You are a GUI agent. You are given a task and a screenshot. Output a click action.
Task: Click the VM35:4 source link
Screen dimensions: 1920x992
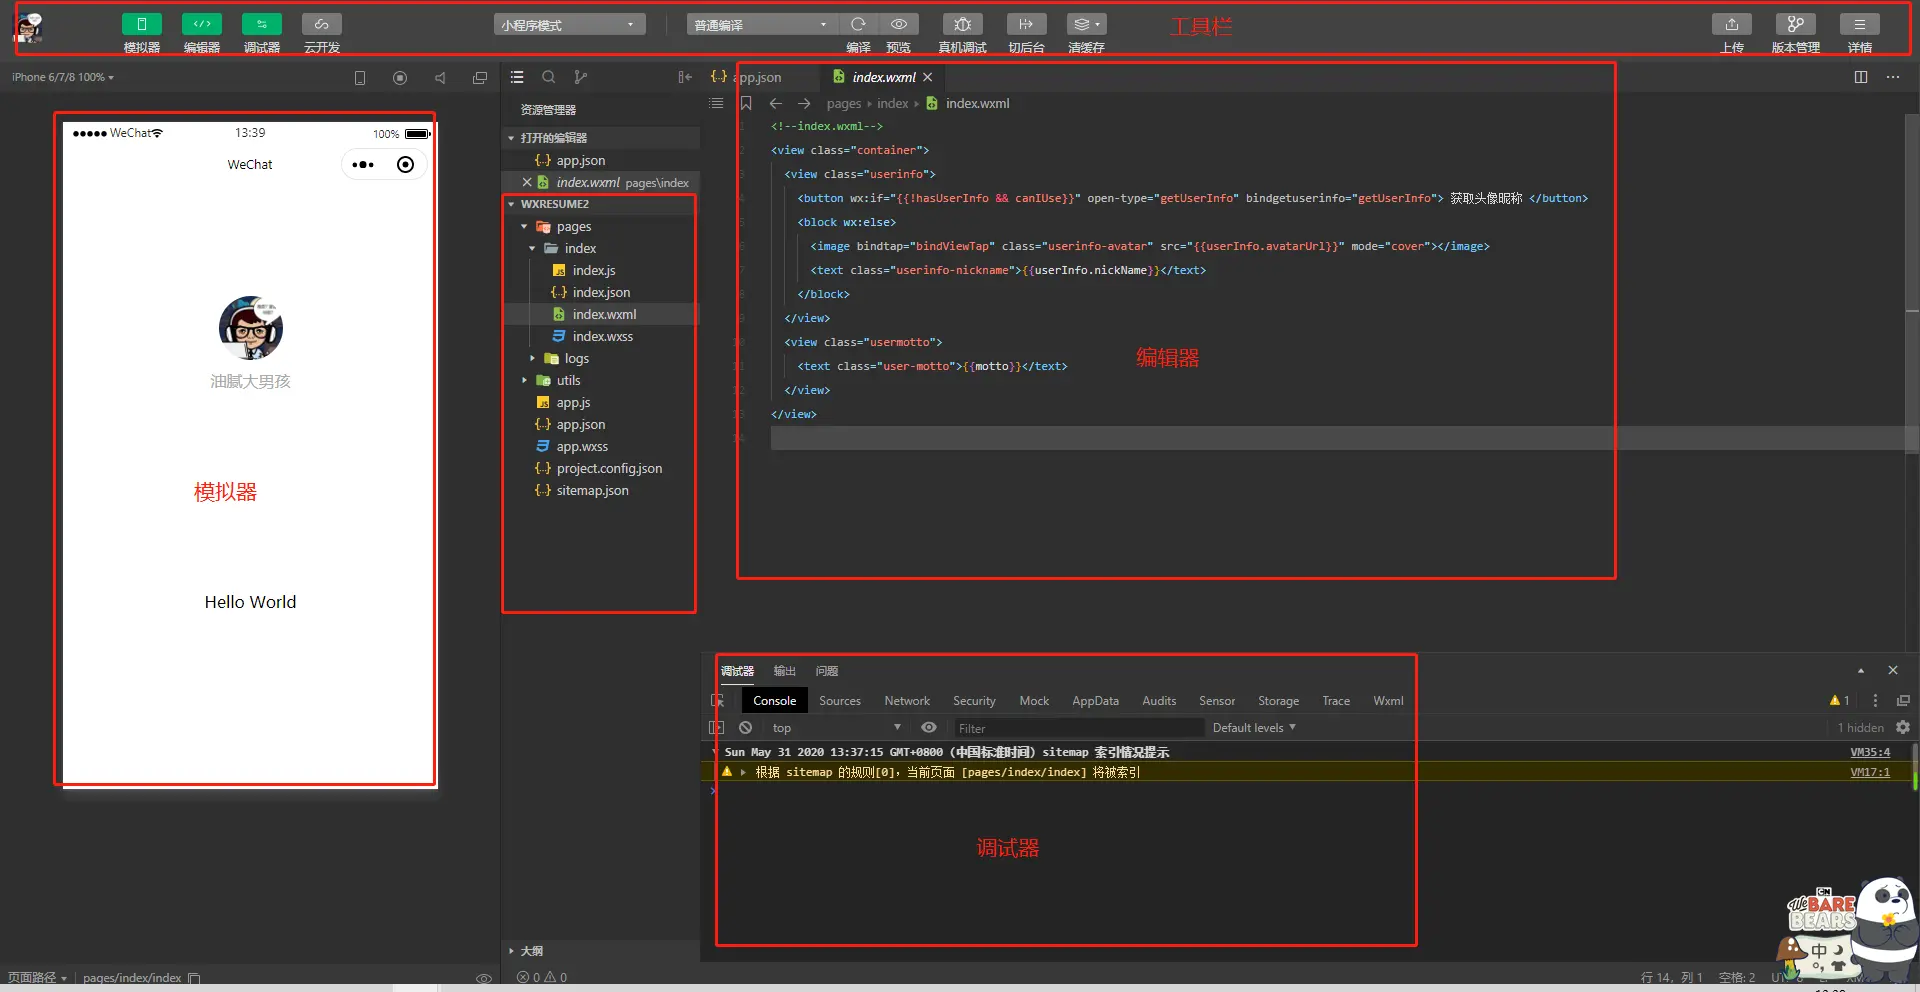click(x=1870, y=752)
